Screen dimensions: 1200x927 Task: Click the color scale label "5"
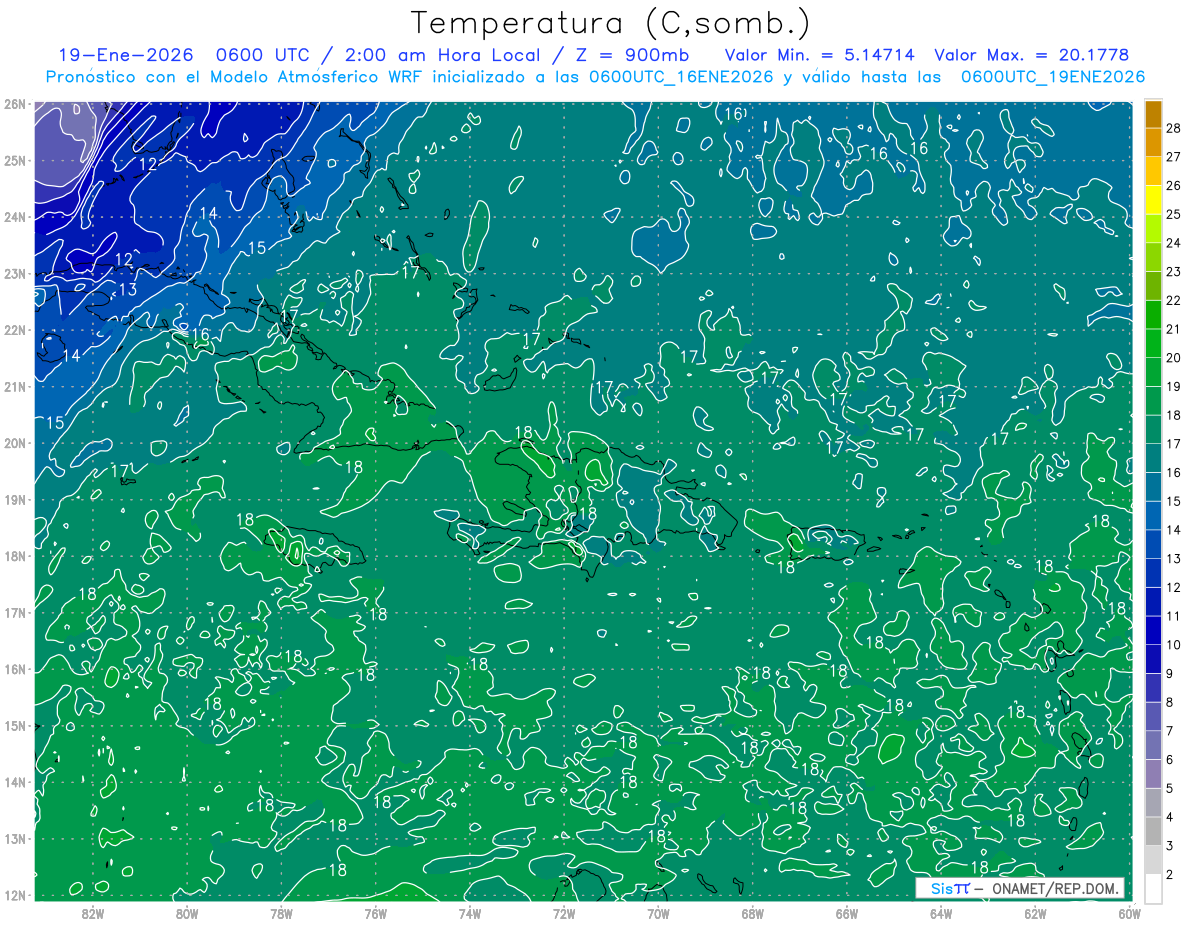tap(1170, 788)
